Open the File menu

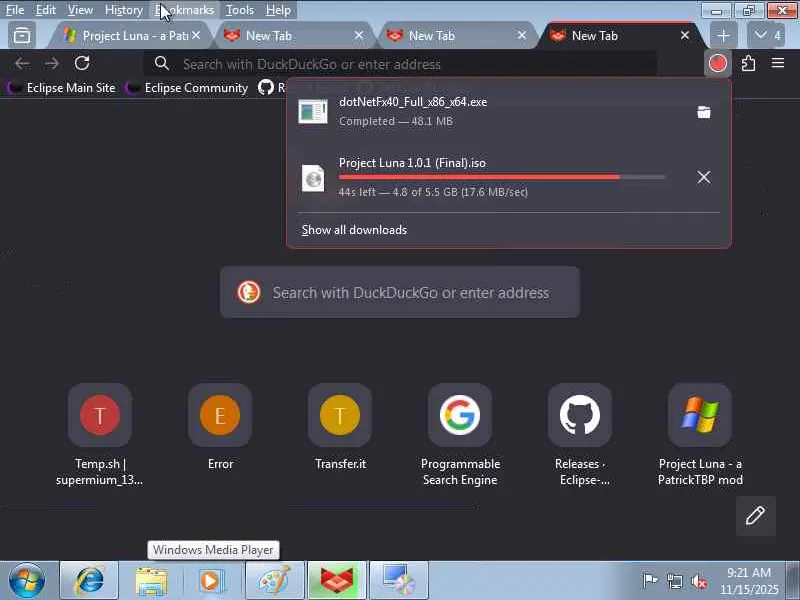[x=15, y=10]
